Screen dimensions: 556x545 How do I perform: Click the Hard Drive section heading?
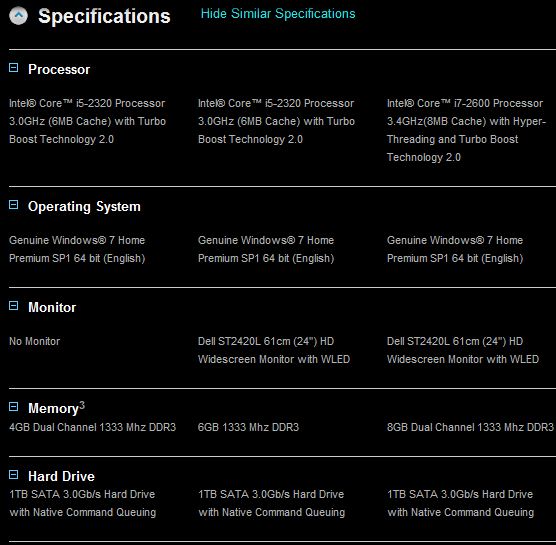pyautogui.click(x=61, y=476)
